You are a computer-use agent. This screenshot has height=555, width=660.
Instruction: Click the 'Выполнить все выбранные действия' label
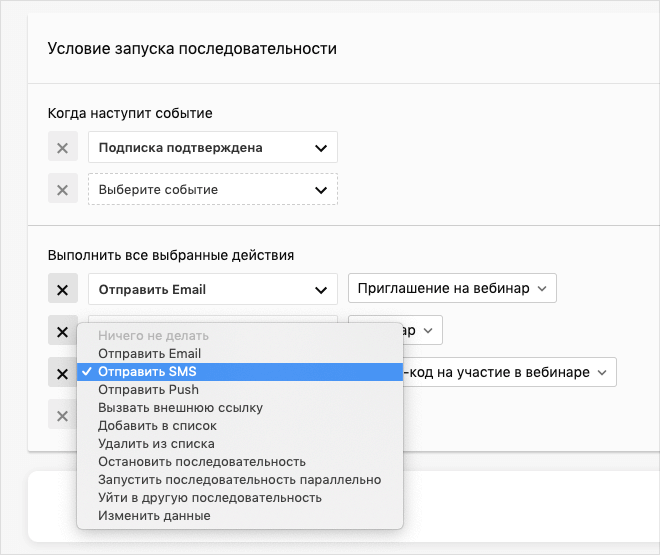(171, 255)
